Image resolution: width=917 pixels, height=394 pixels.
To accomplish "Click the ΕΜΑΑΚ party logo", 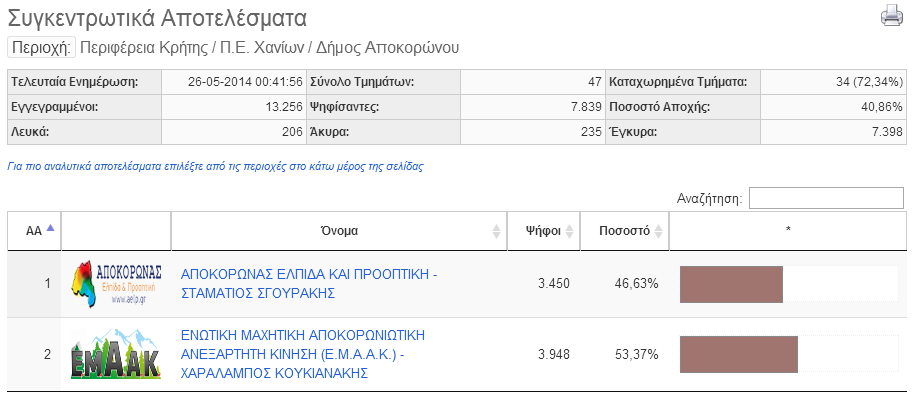I will (116, 354).
